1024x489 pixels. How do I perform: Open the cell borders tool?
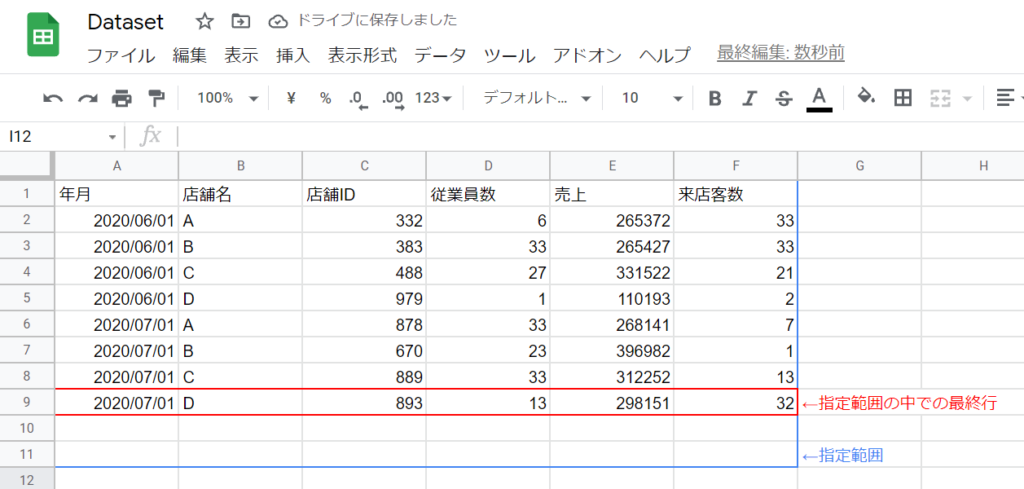(x=903, y=98)
